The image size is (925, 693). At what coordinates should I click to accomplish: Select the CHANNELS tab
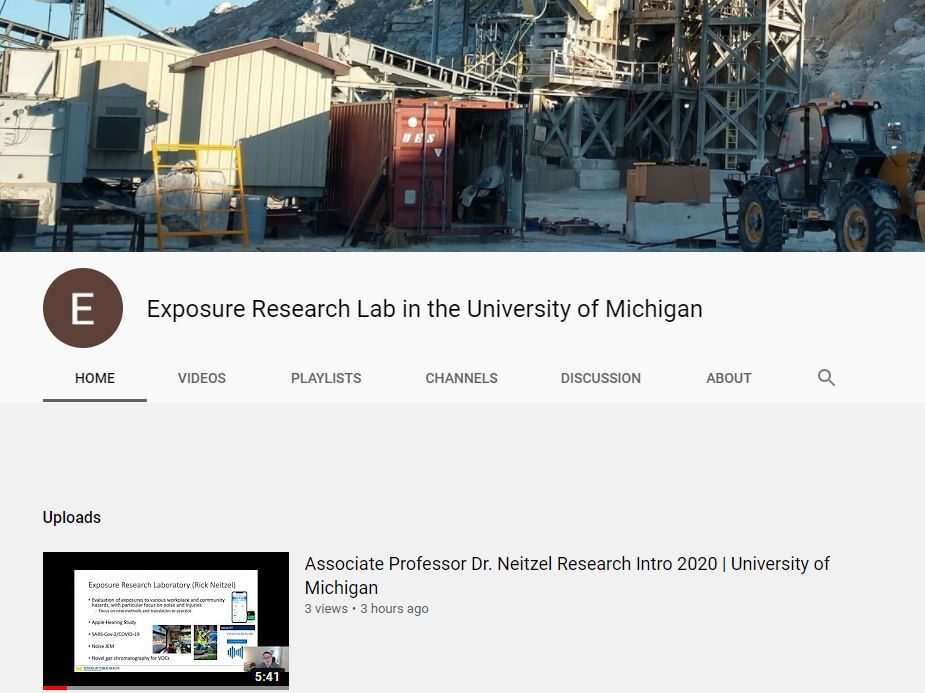[x=461, y=378]
